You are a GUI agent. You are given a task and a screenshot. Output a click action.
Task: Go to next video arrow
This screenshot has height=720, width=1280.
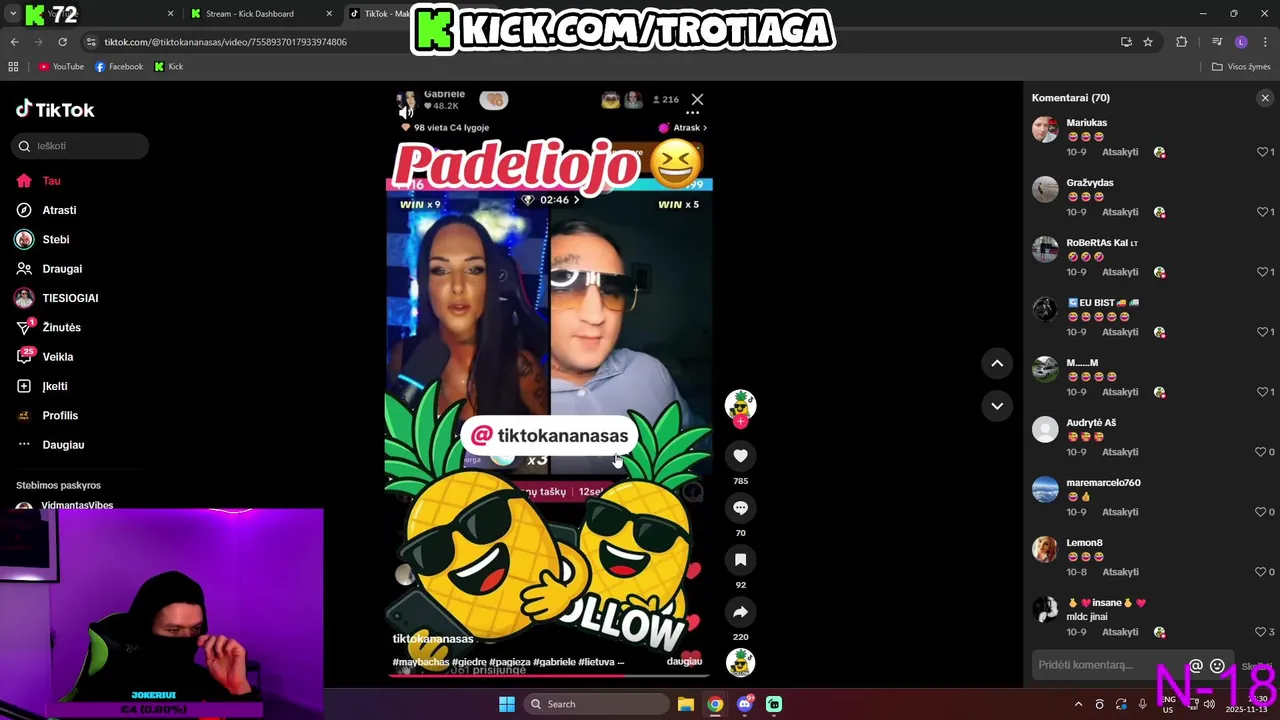(x=997, y=406)
